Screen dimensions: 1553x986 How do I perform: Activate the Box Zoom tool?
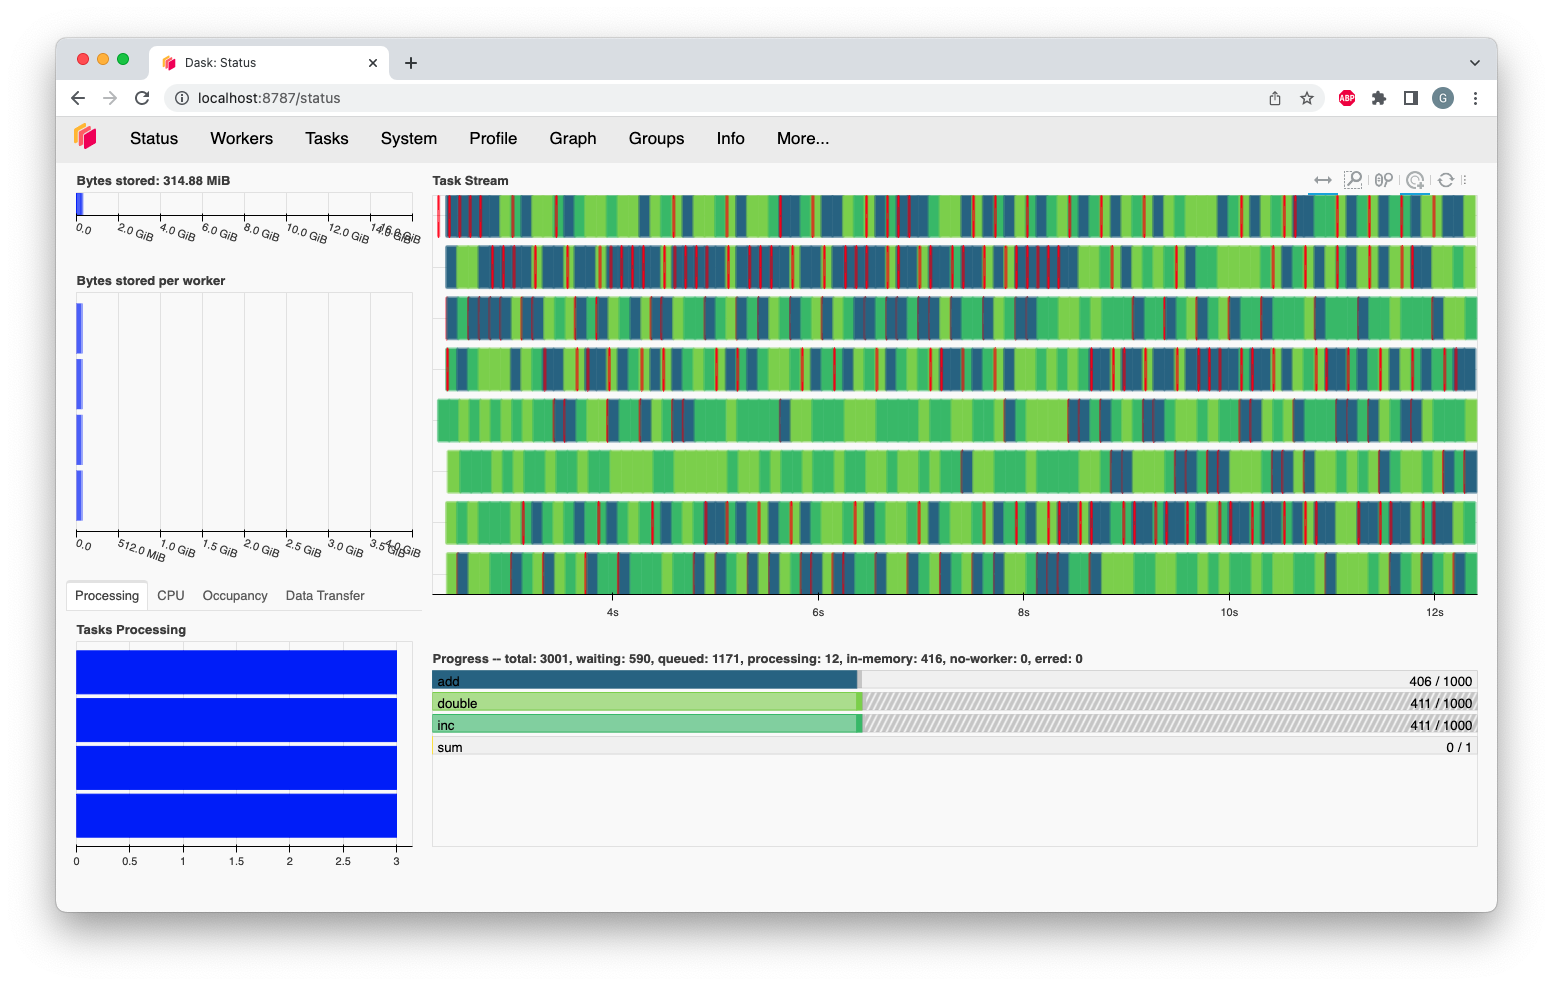coord(1353,180)
